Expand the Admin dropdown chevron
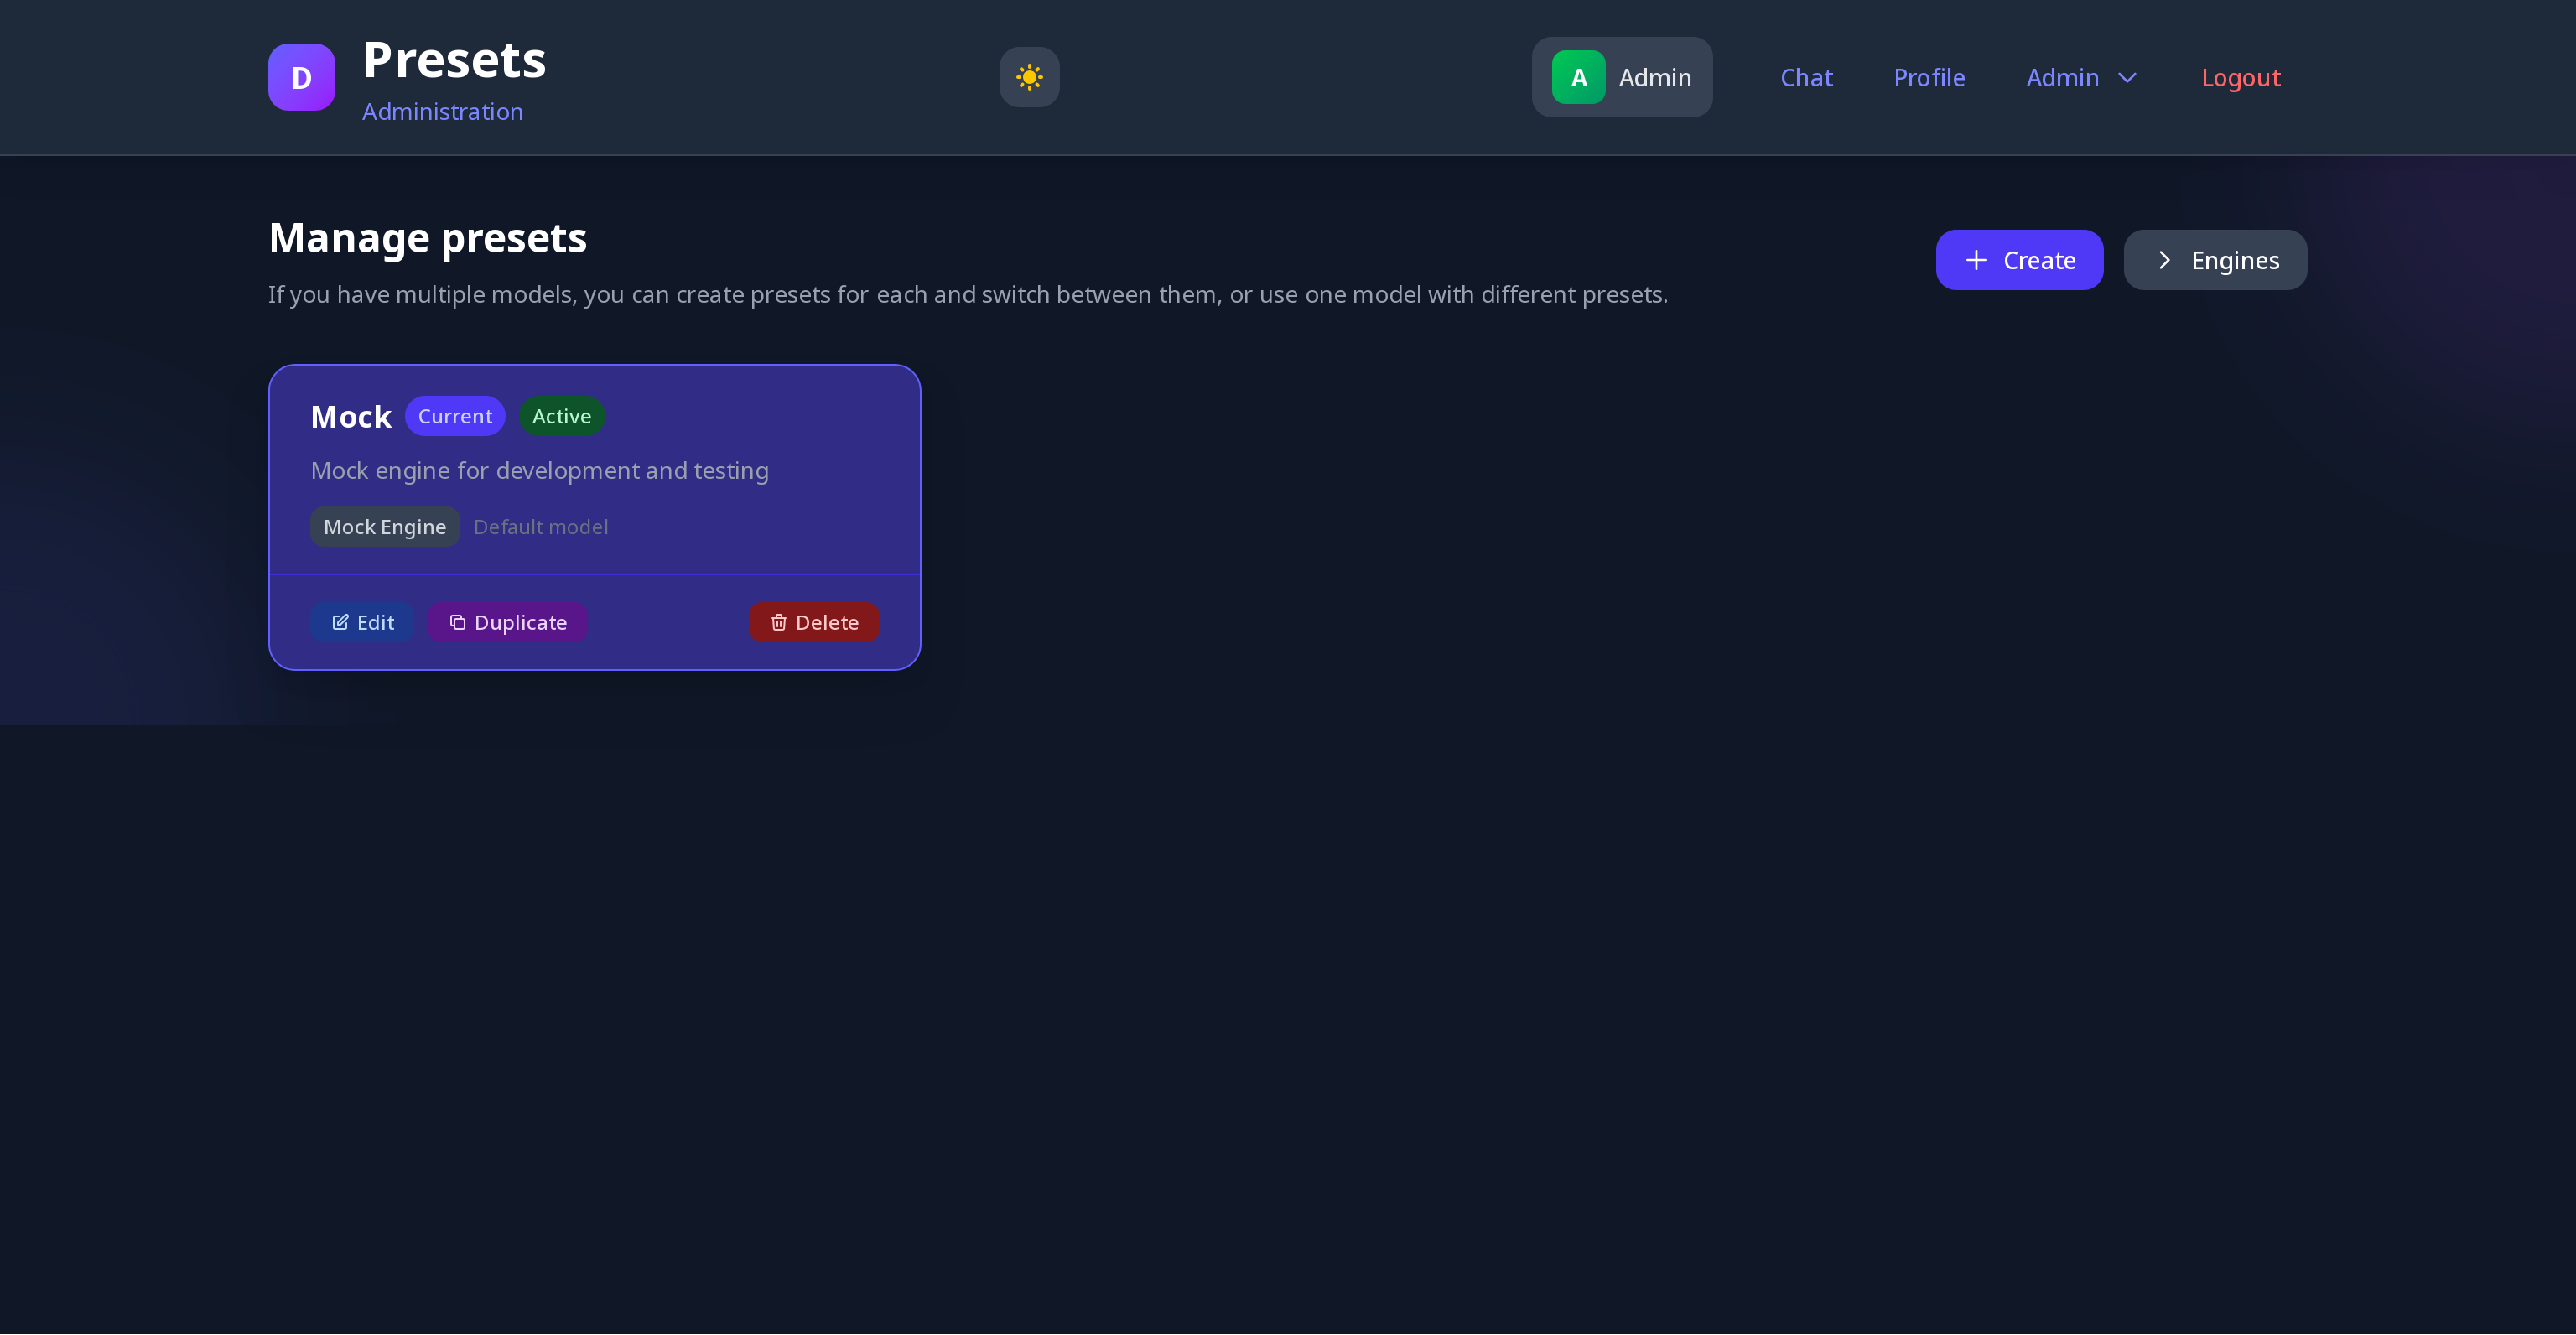 point(2127,78)
